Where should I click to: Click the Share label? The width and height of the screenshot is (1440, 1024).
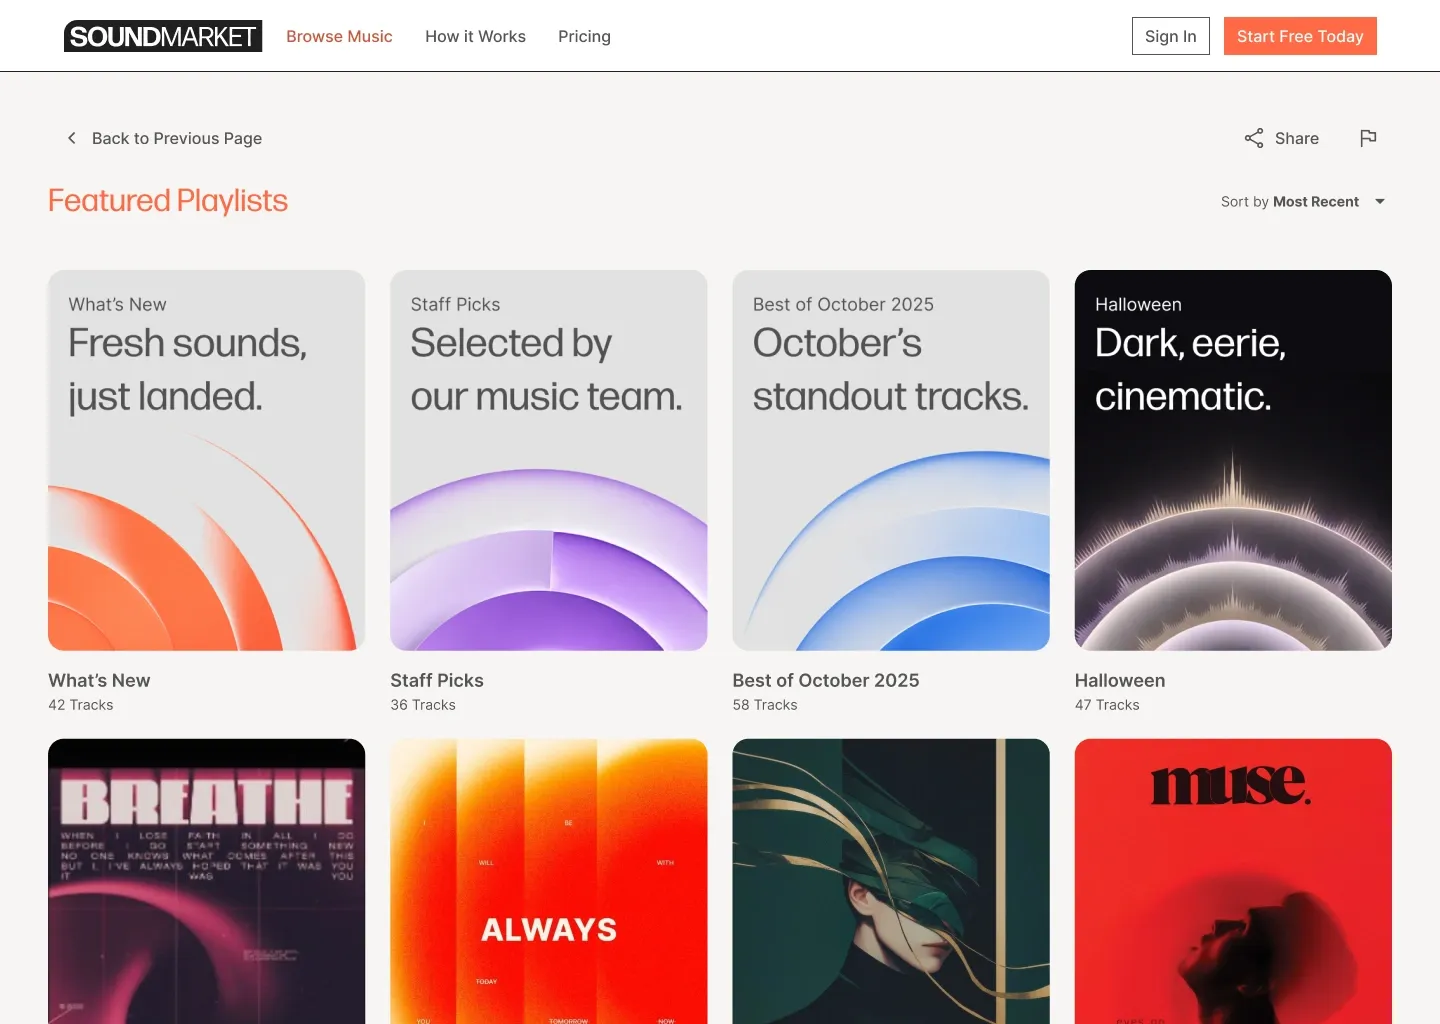click(x=1297, y=138)
